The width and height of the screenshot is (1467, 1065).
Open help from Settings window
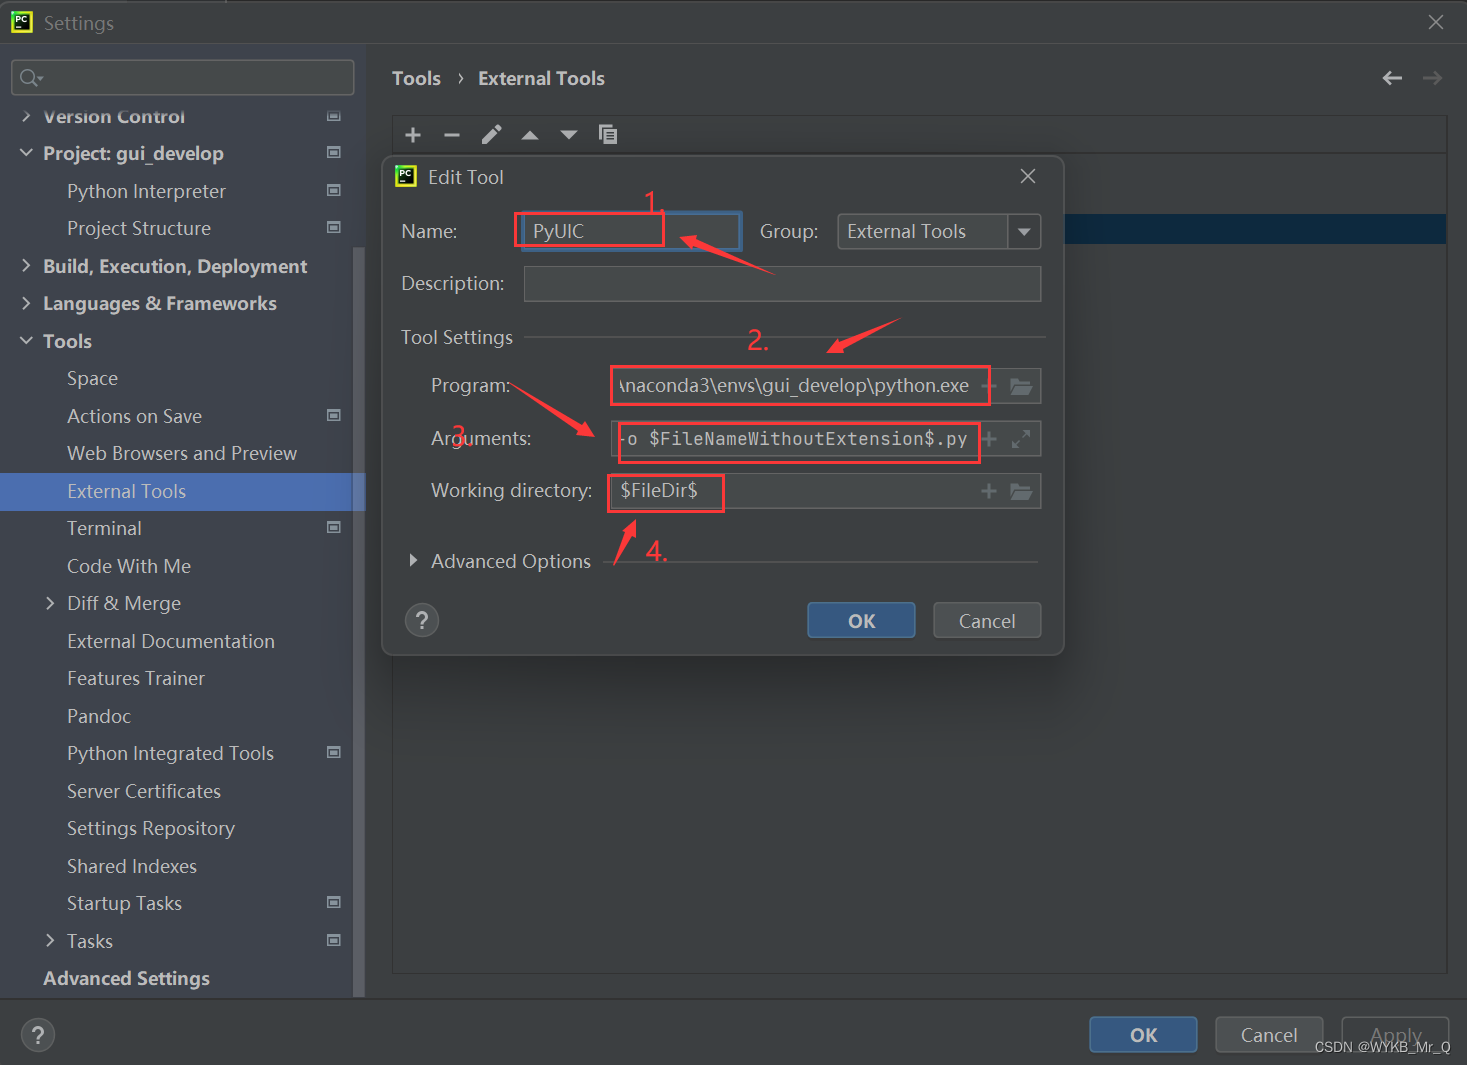(38, 1035)
